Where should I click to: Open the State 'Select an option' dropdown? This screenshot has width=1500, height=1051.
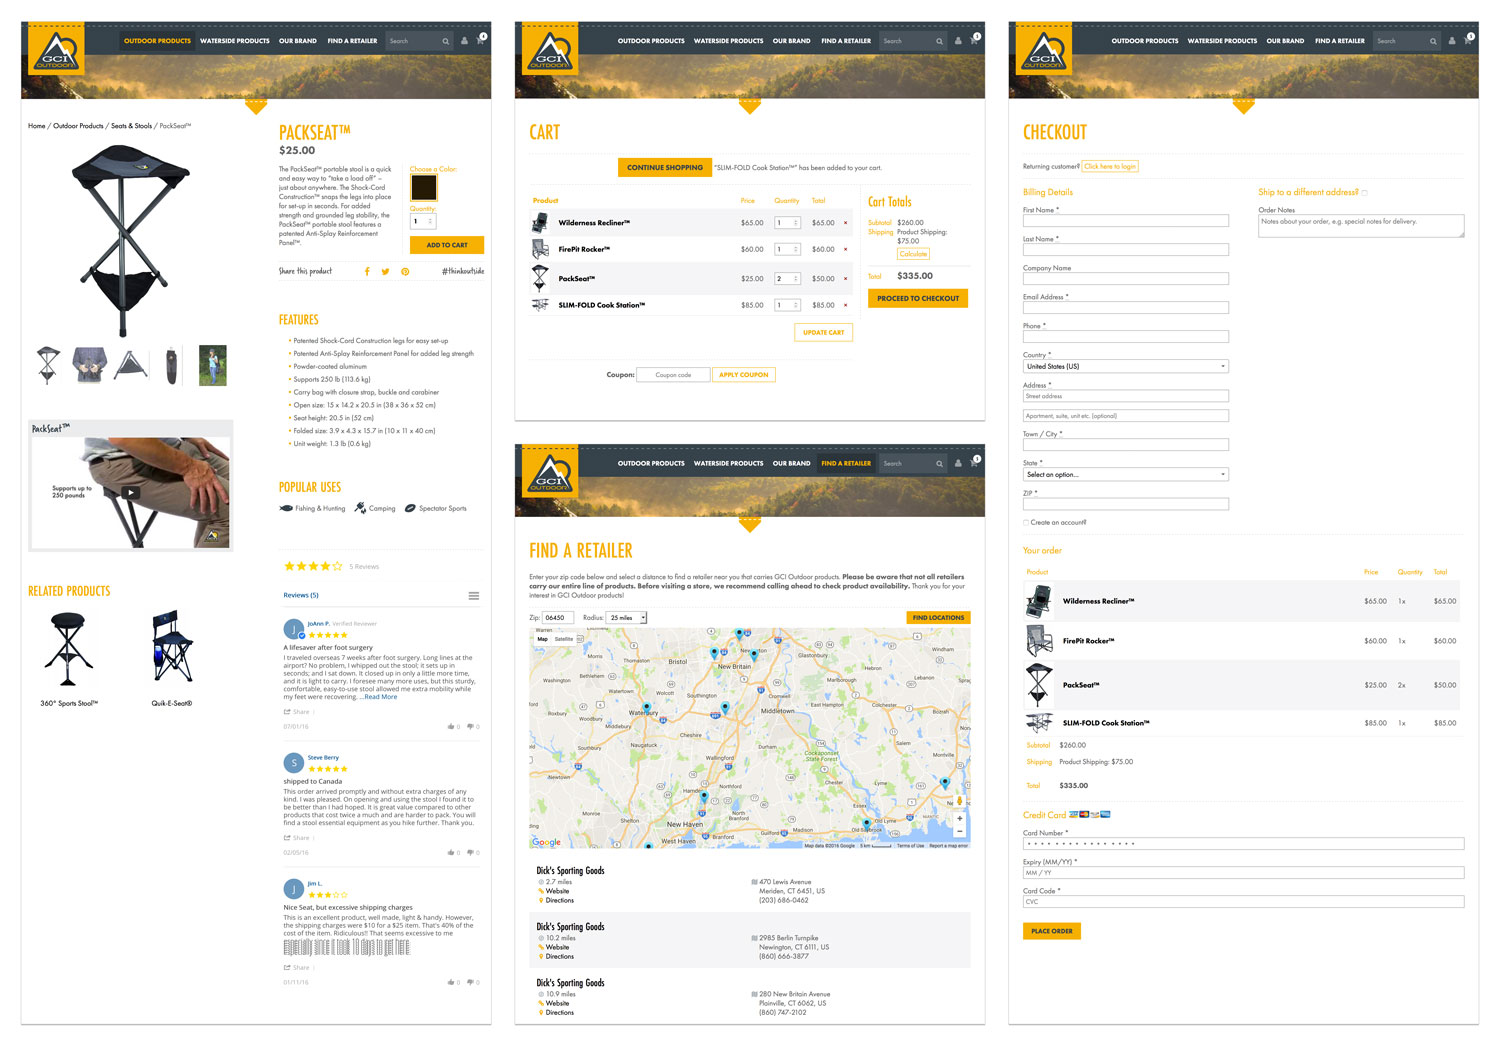pos(1125,475)
